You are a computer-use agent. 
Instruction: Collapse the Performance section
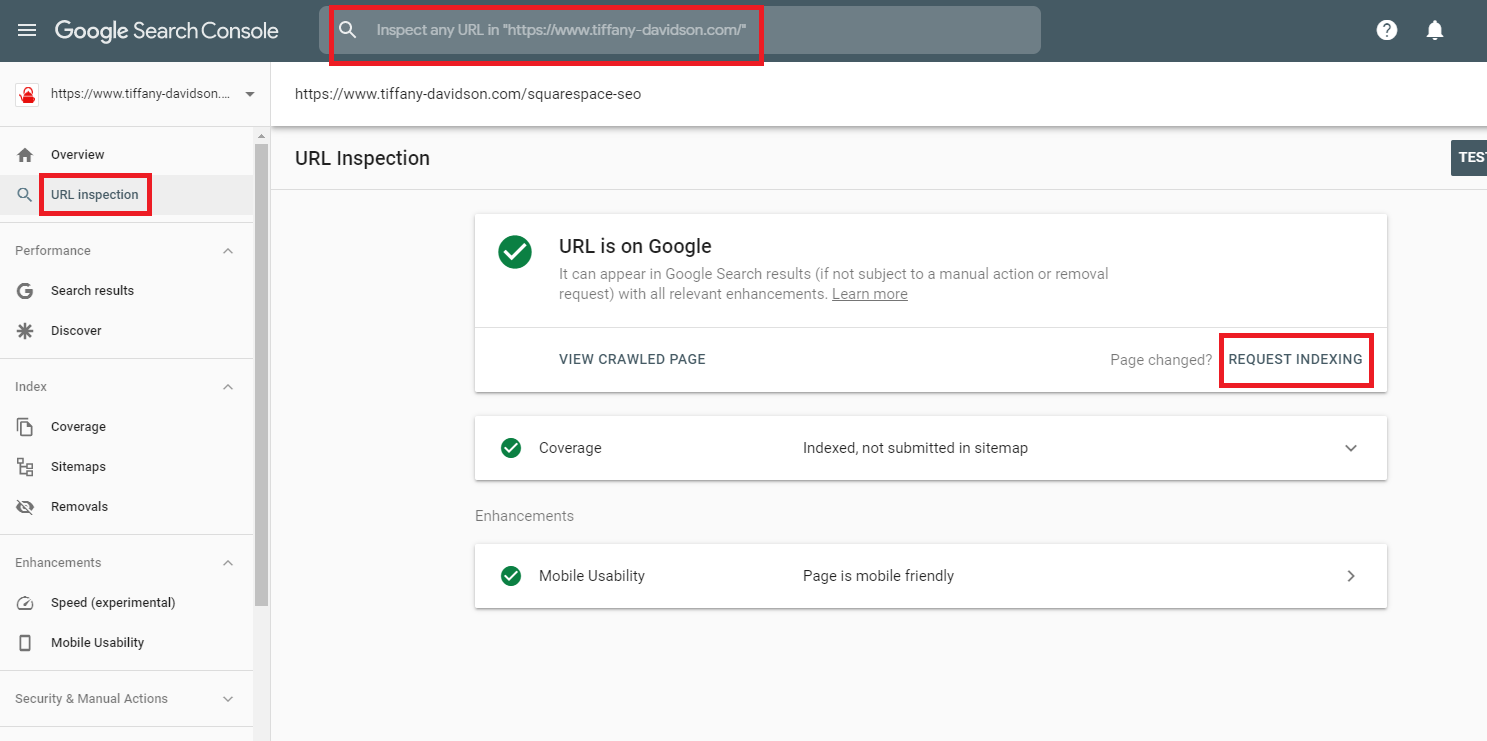tap(228, 251)
